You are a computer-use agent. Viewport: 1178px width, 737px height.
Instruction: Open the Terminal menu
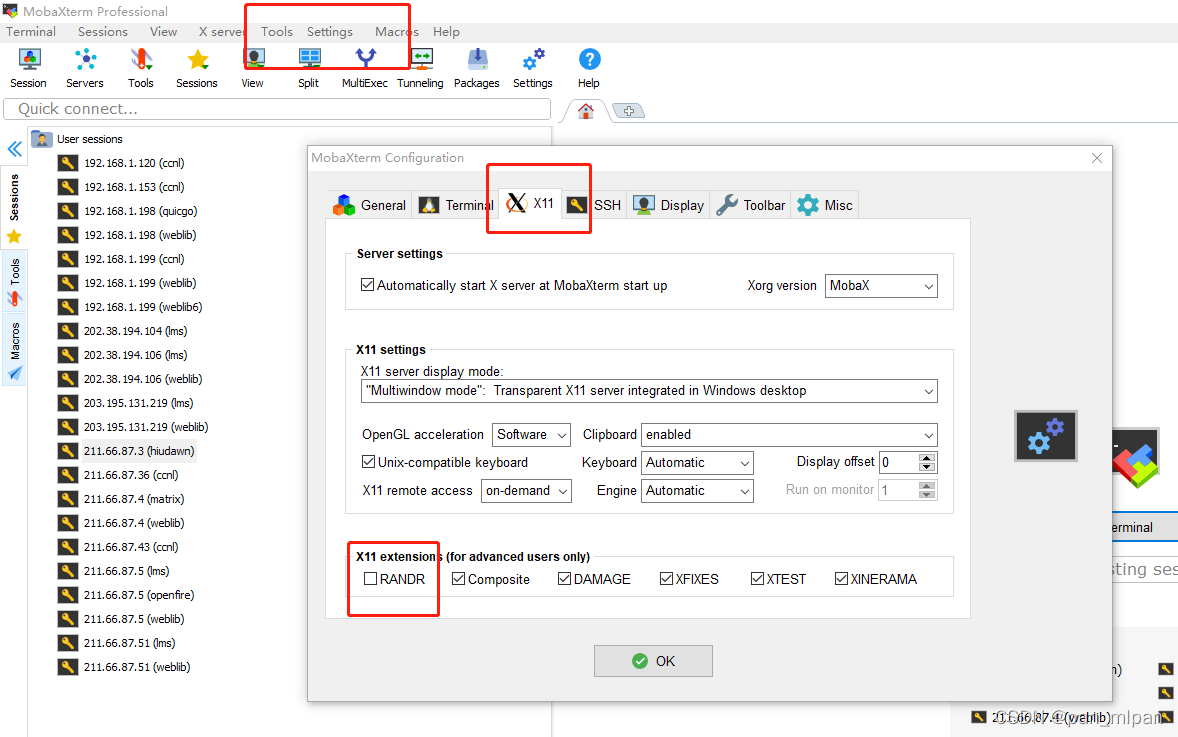(31, 32)
